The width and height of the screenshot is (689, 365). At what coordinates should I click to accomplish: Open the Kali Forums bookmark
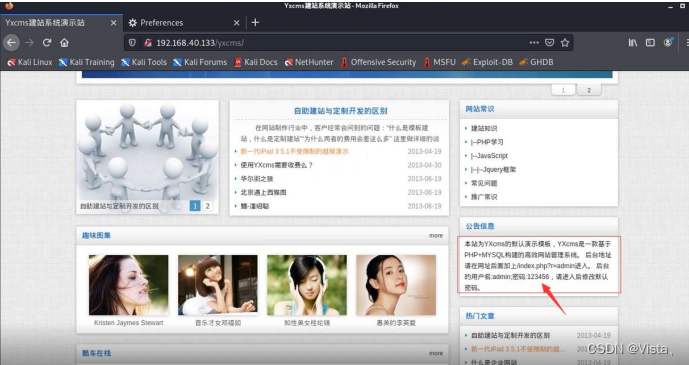[x=200, y=62]
